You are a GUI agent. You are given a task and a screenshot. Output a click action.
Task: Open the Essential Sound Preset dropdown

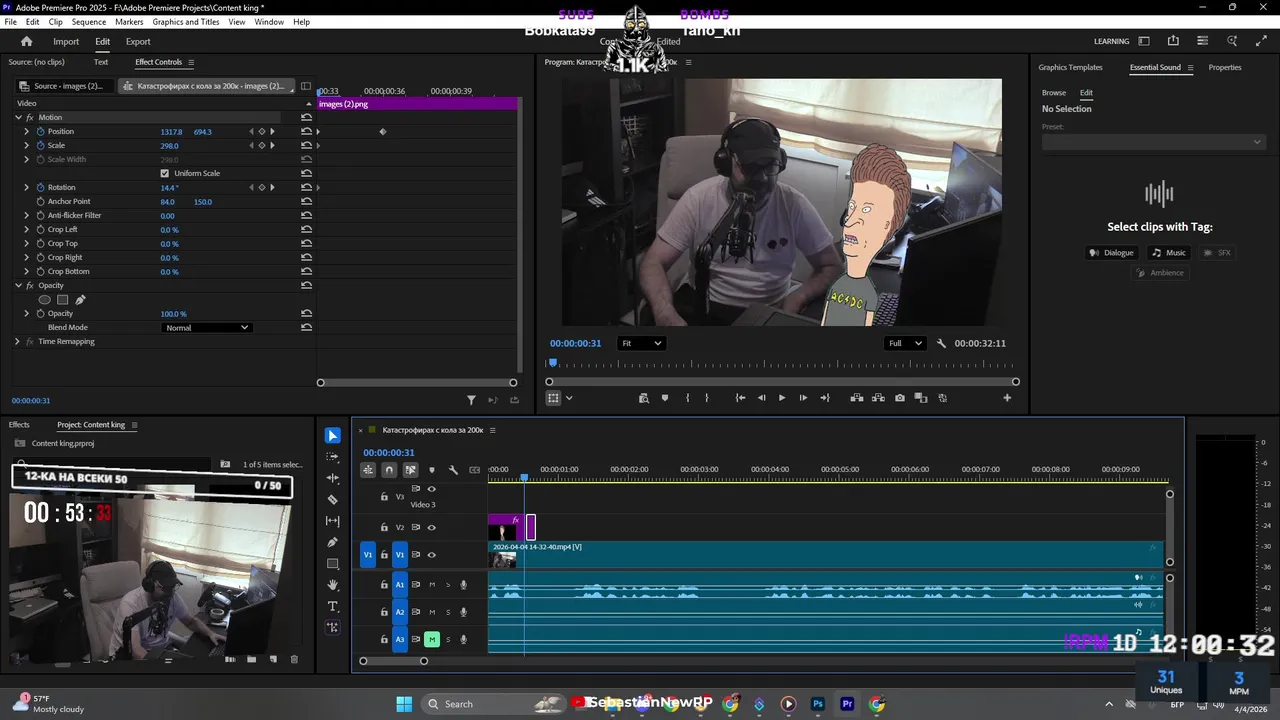[x=1153, y=142]
